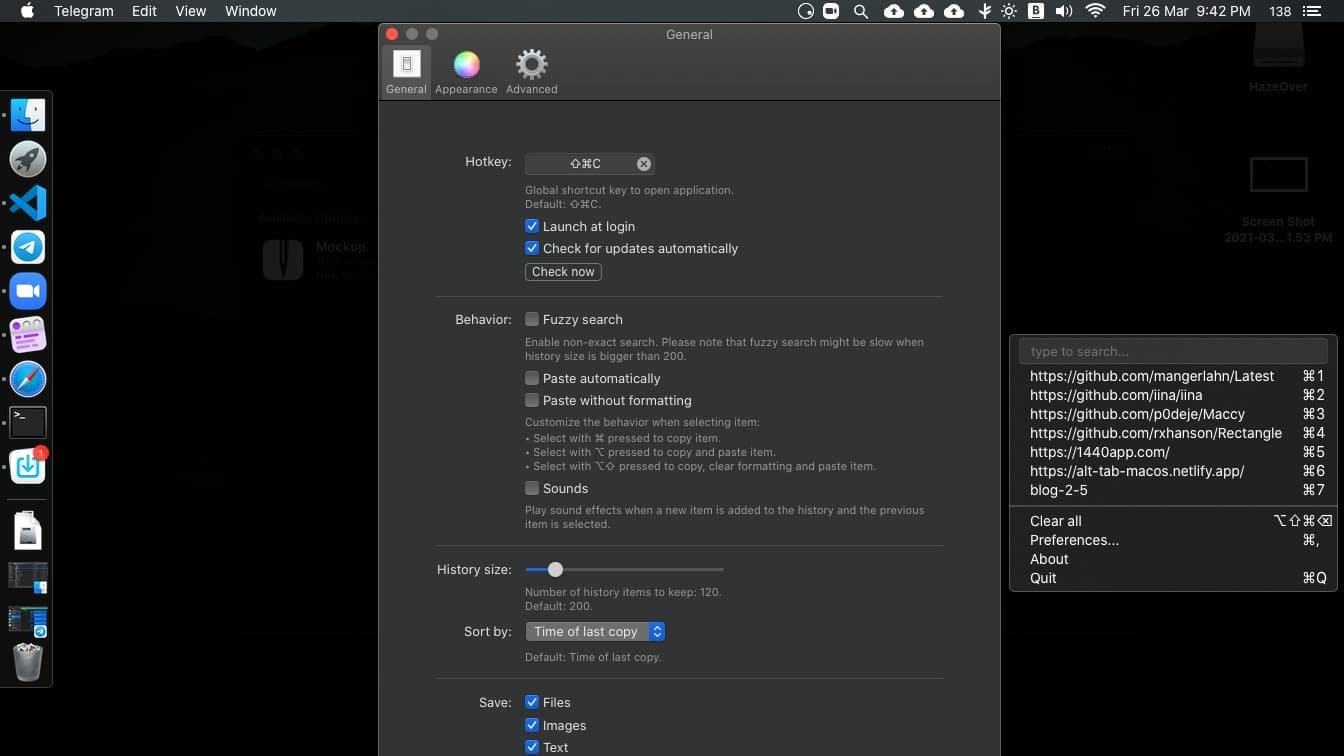Open Telegram from the Dock

(28, 247)
